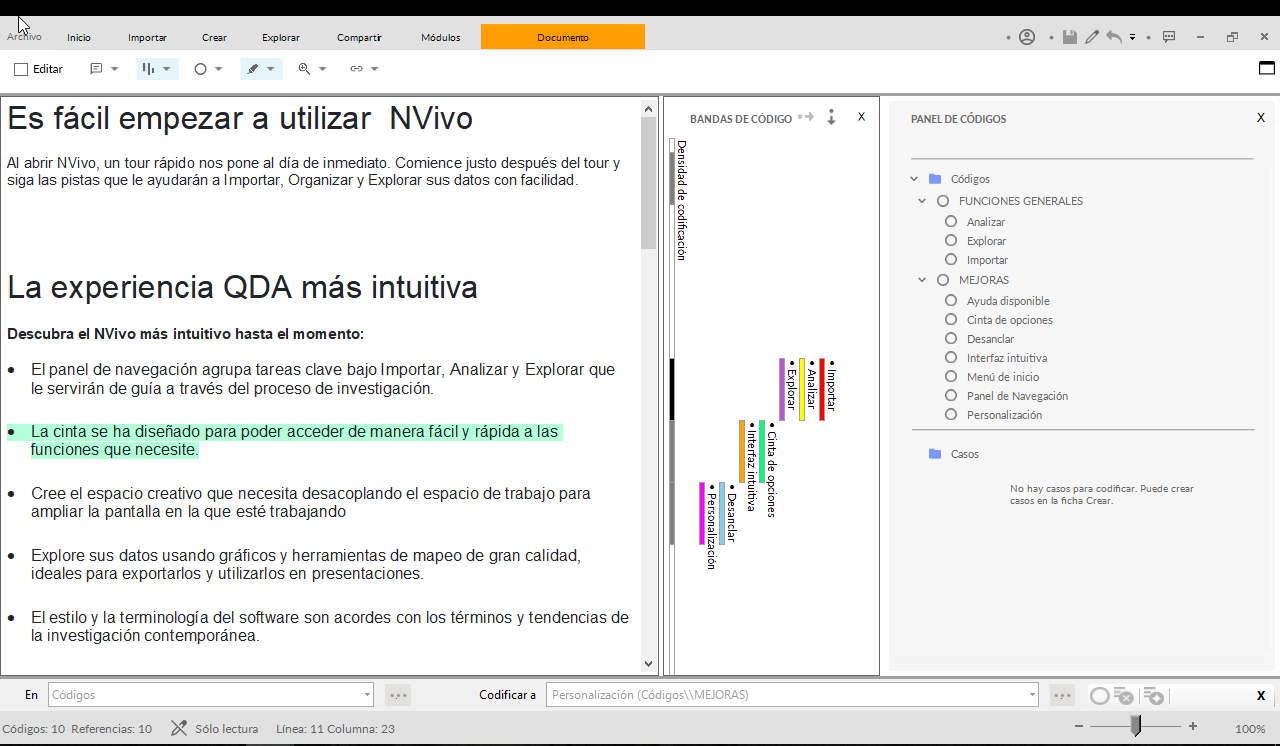
Task: Click the zoom magnifier icon
Action: pyautogui.click(x=304, y=69)
